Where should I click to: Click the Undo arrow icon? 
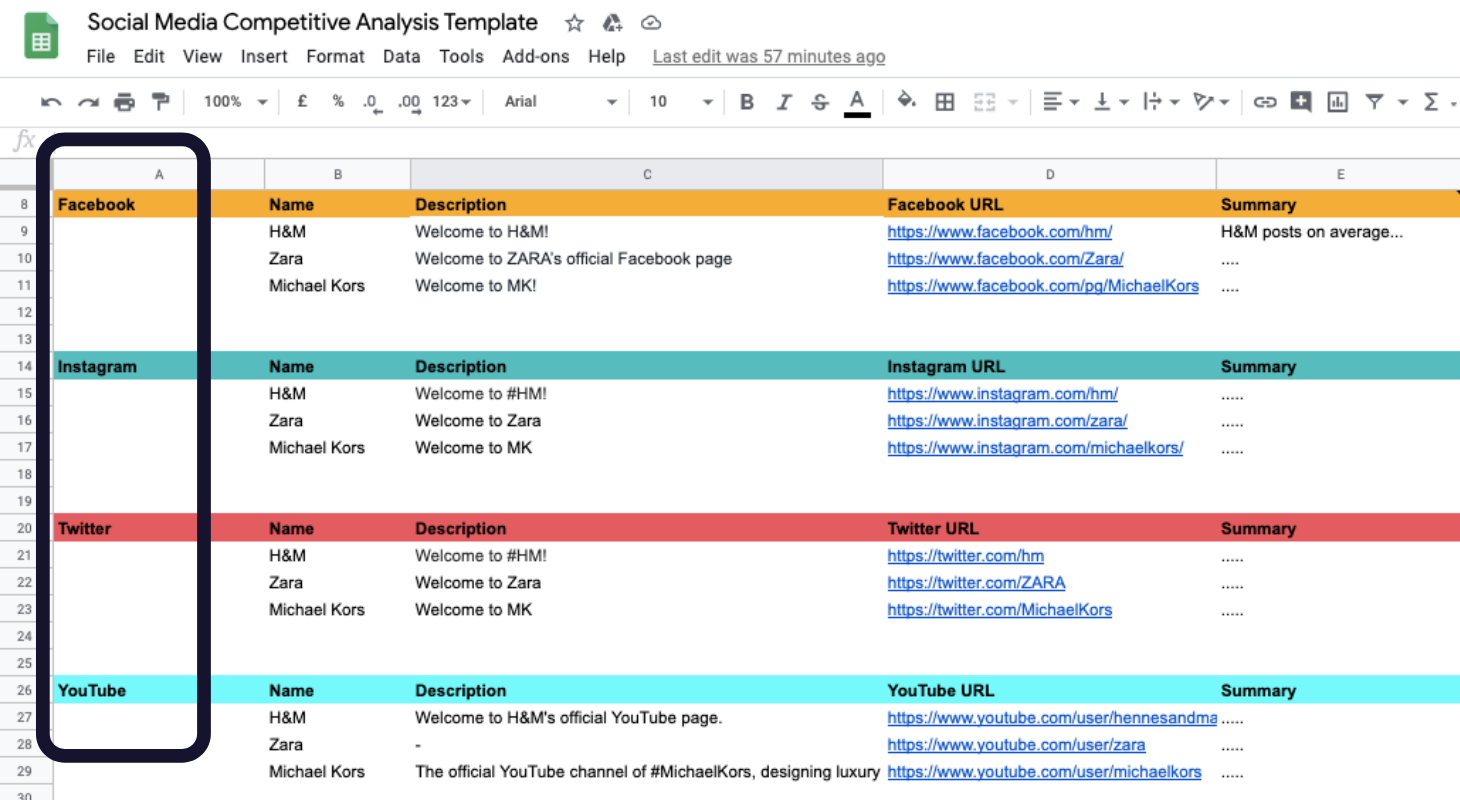pyautogui.click(x=51, y=102)
